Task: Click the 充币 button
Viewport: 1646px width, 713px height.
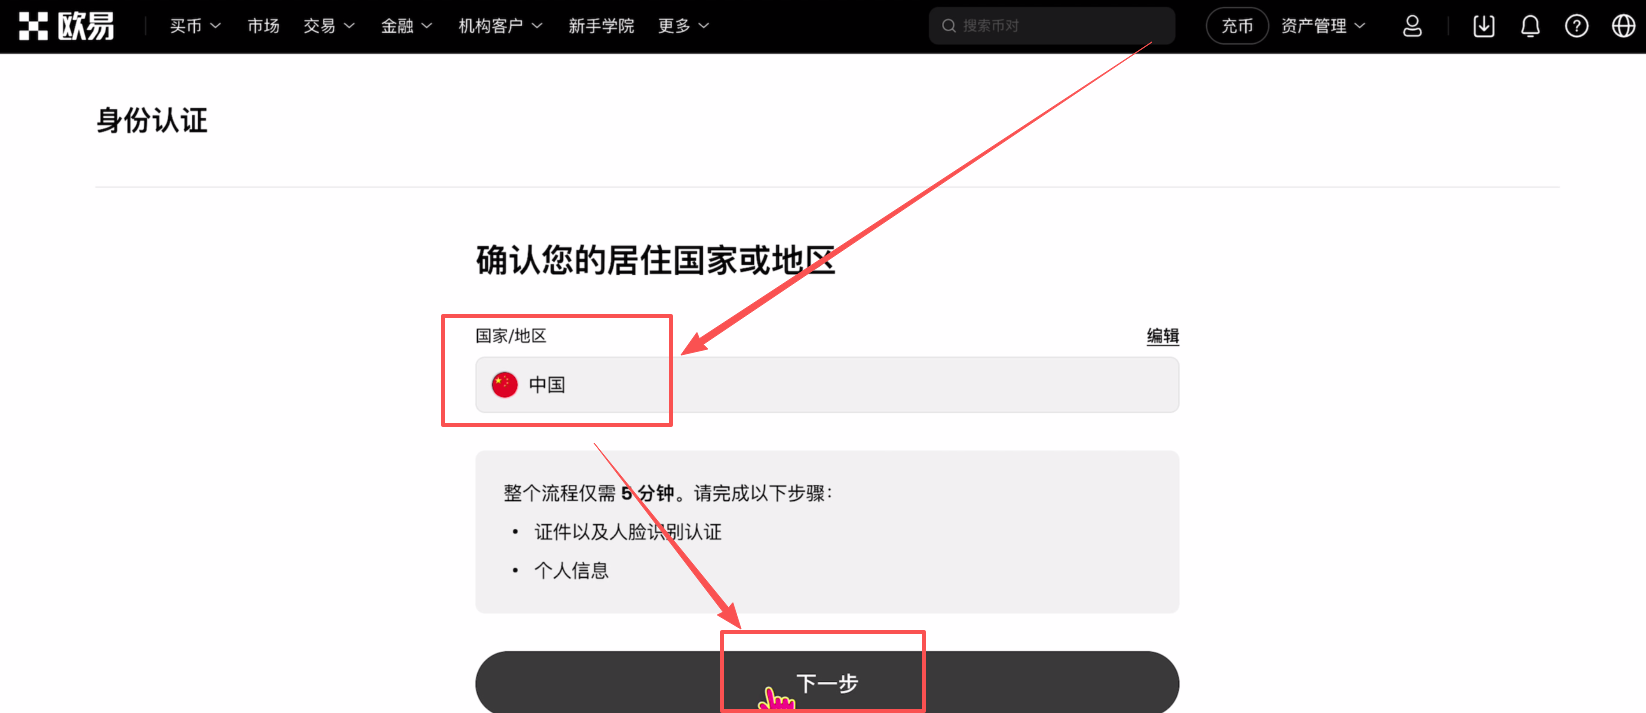Action: point(1237,26)
